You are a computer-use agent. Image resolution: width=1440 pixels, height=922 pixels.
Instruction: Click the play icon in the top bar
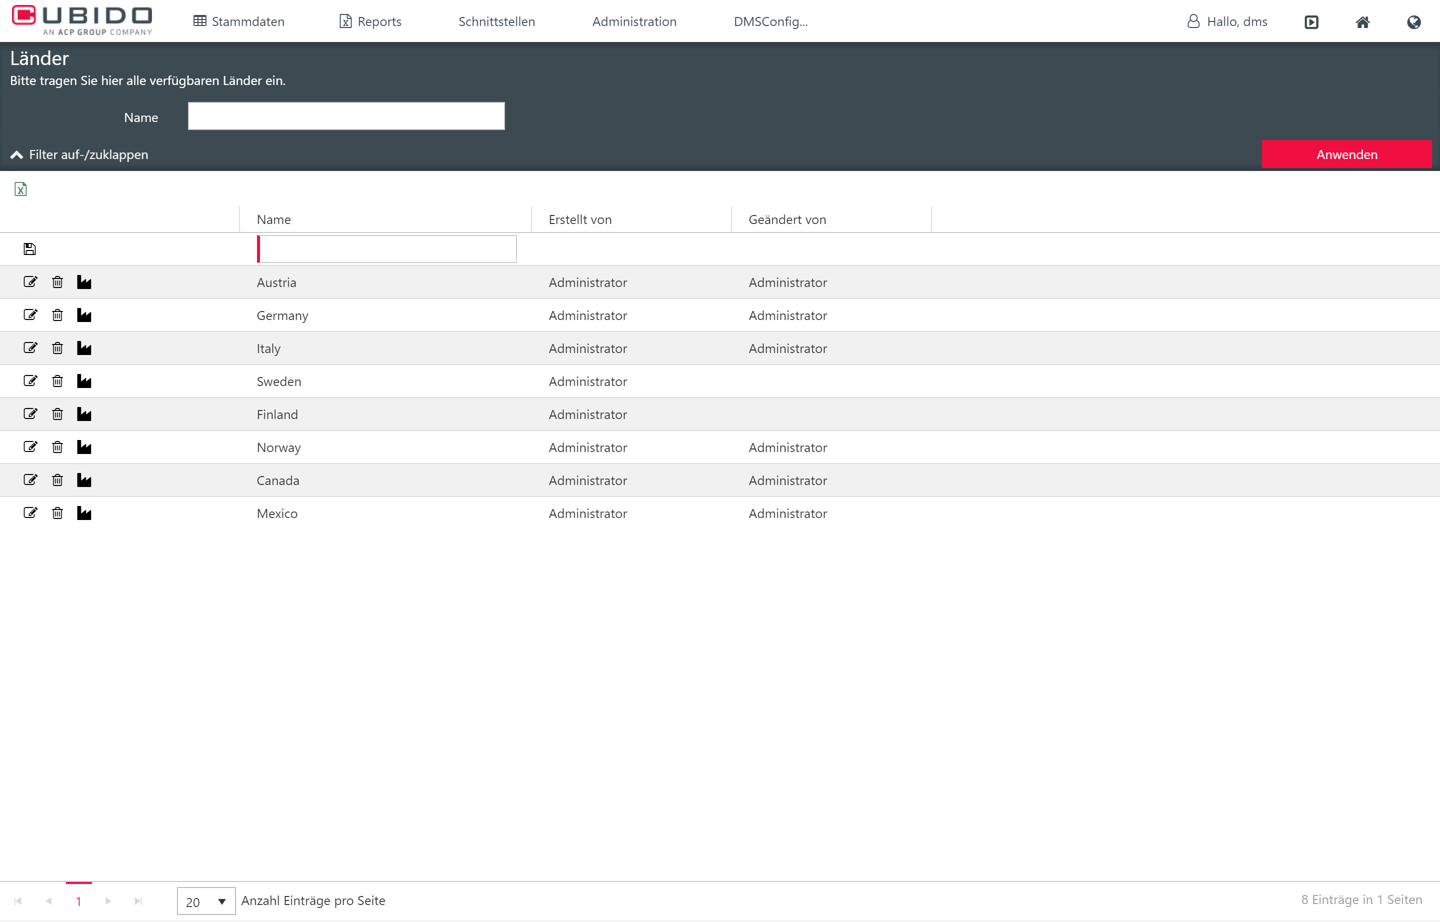(x=1311, y=22)
